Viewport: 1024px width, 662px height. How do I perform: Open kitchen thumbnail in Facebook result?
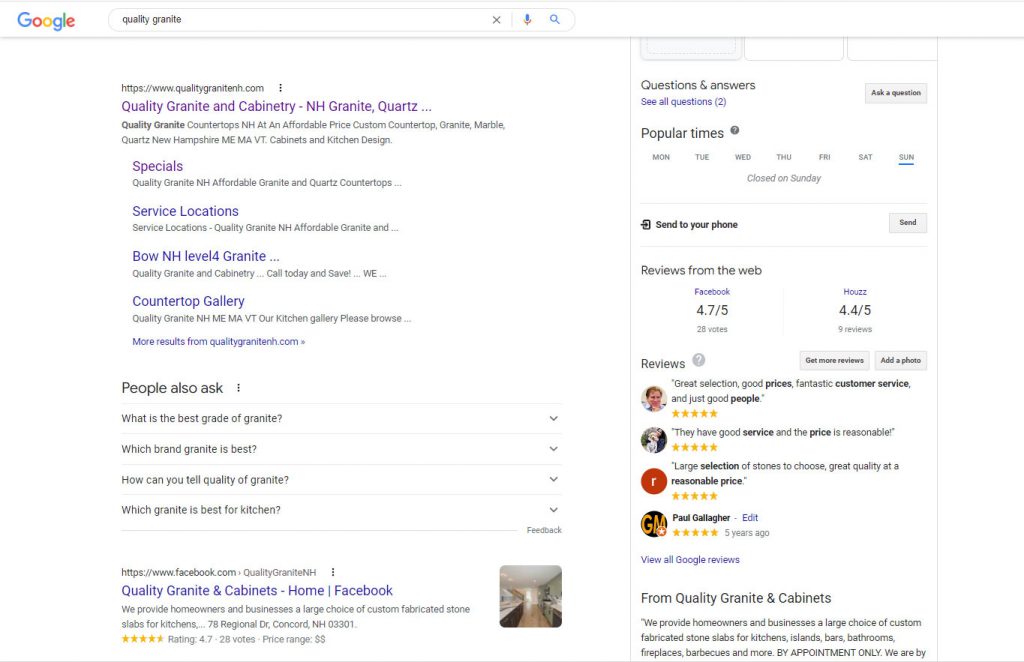[x=530, y=597]
